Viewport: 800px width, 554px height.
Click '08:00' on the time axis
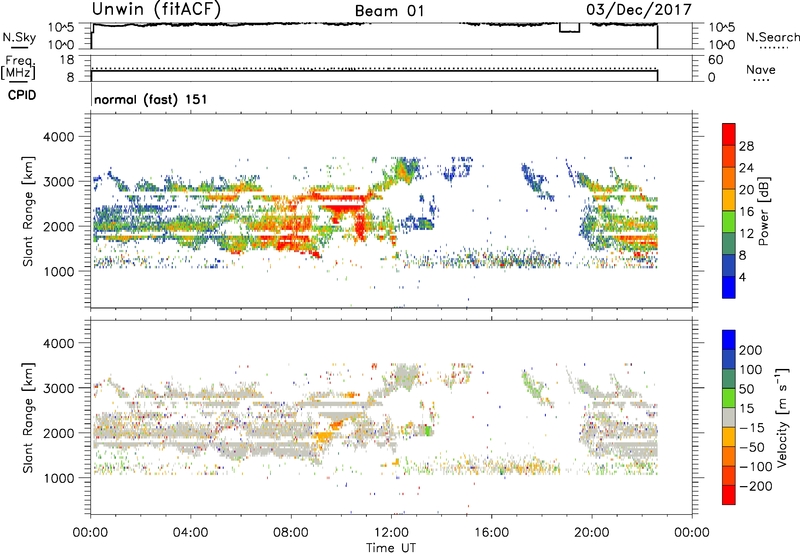291,533
